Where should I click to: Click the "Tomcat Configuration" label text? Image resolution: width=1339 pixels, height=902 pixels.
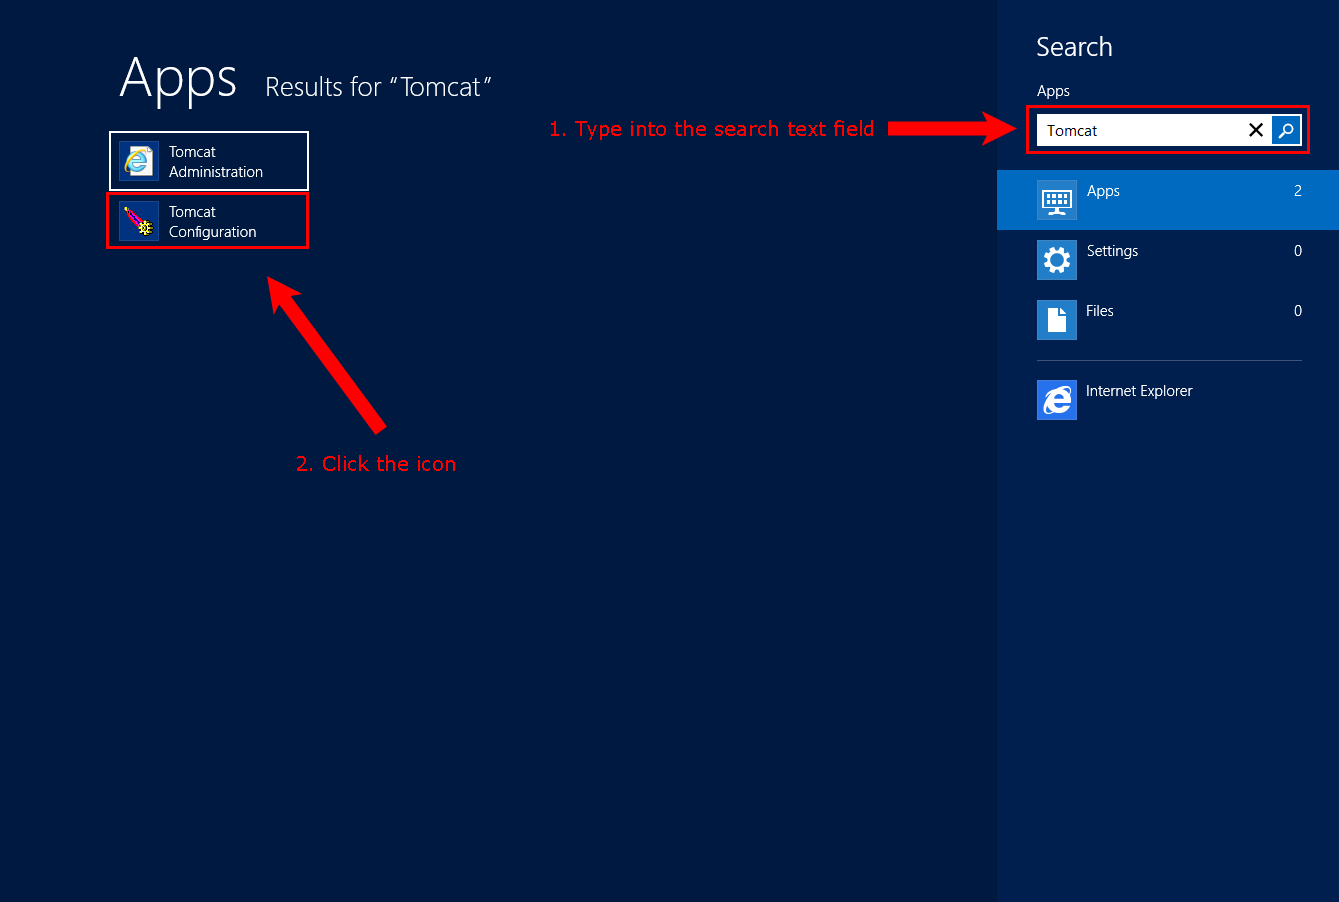coord(213,222)
